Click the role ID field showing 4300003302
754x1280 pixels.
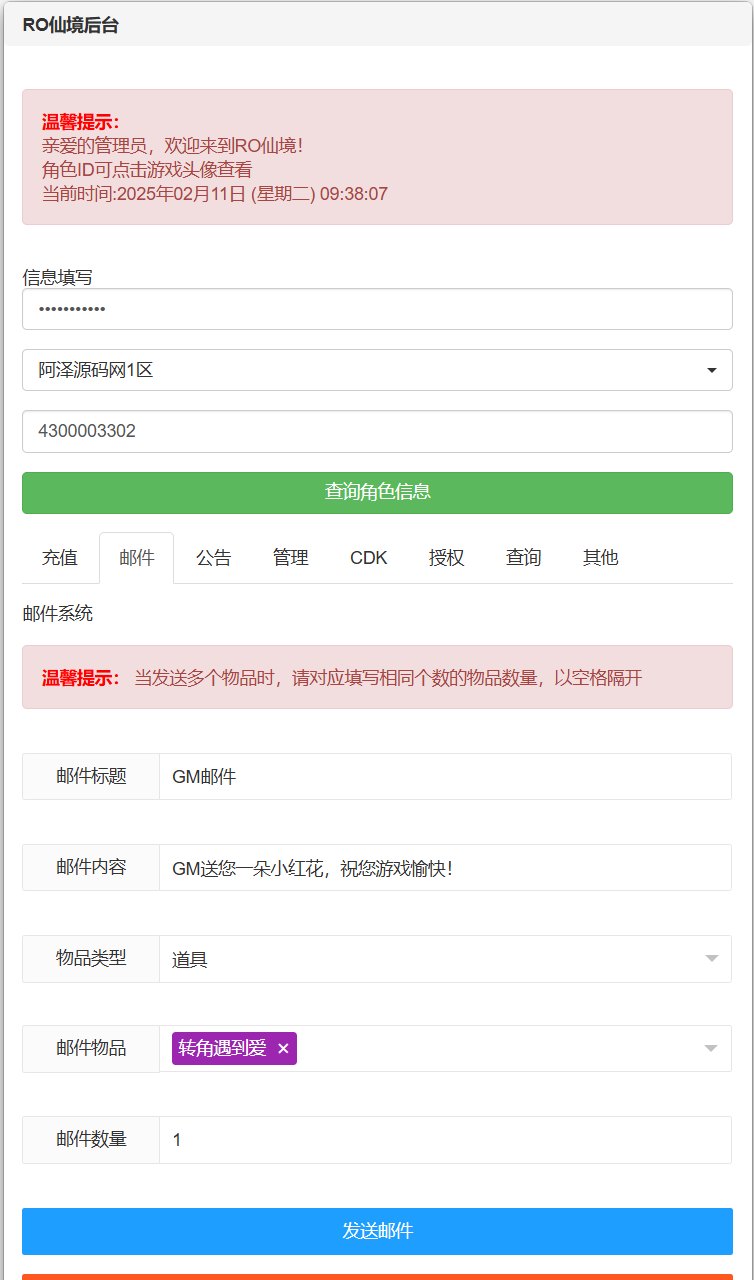[377, 431]
